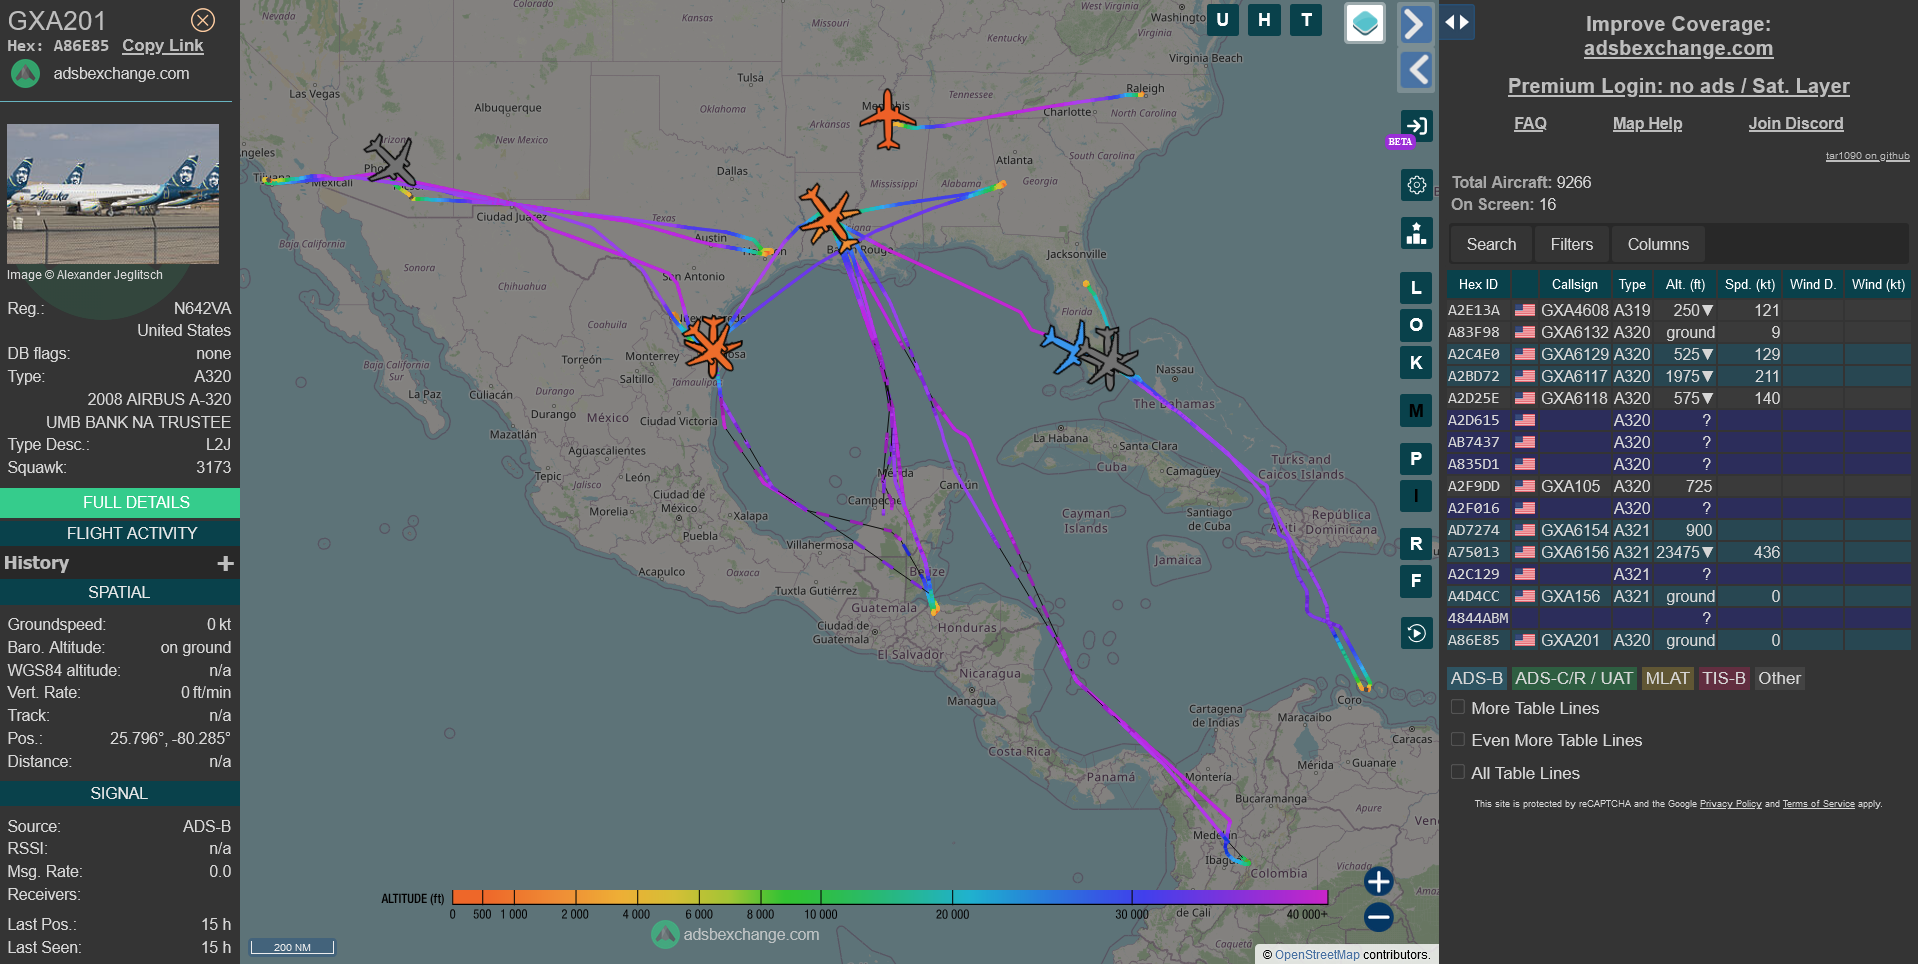
Task: Click the H map toggle button
Action: [x=1264, y=20]
